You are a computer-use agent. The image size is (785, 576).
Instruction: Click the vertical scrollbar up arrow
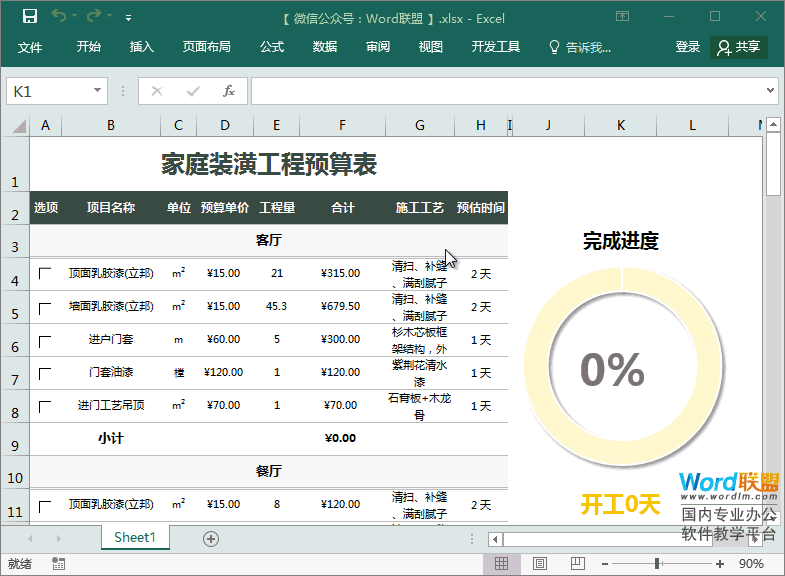click(773, 124)
